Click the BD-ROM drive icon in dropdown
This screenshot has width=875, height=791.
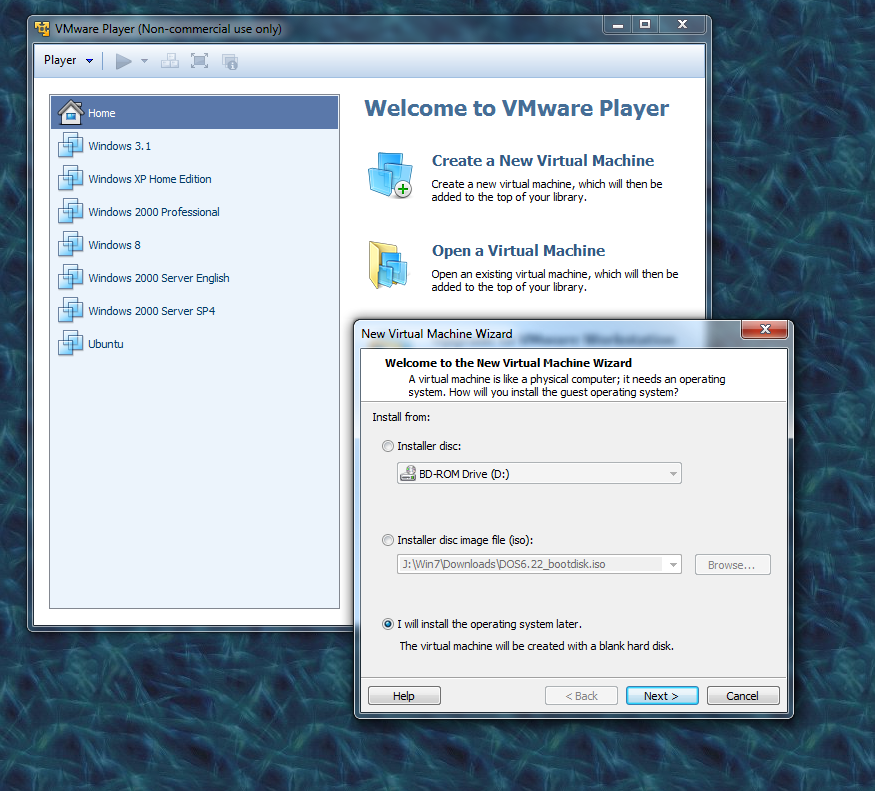[408, 473]
